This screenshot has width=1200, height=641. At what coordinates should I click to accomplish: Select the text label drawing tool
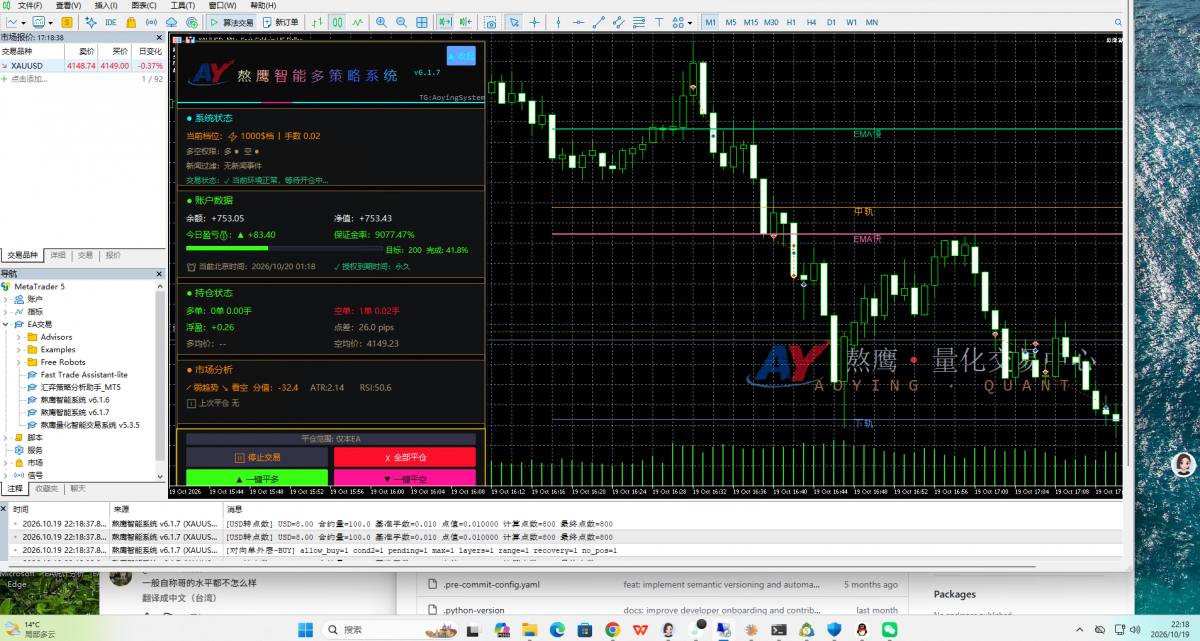[659, 22]
